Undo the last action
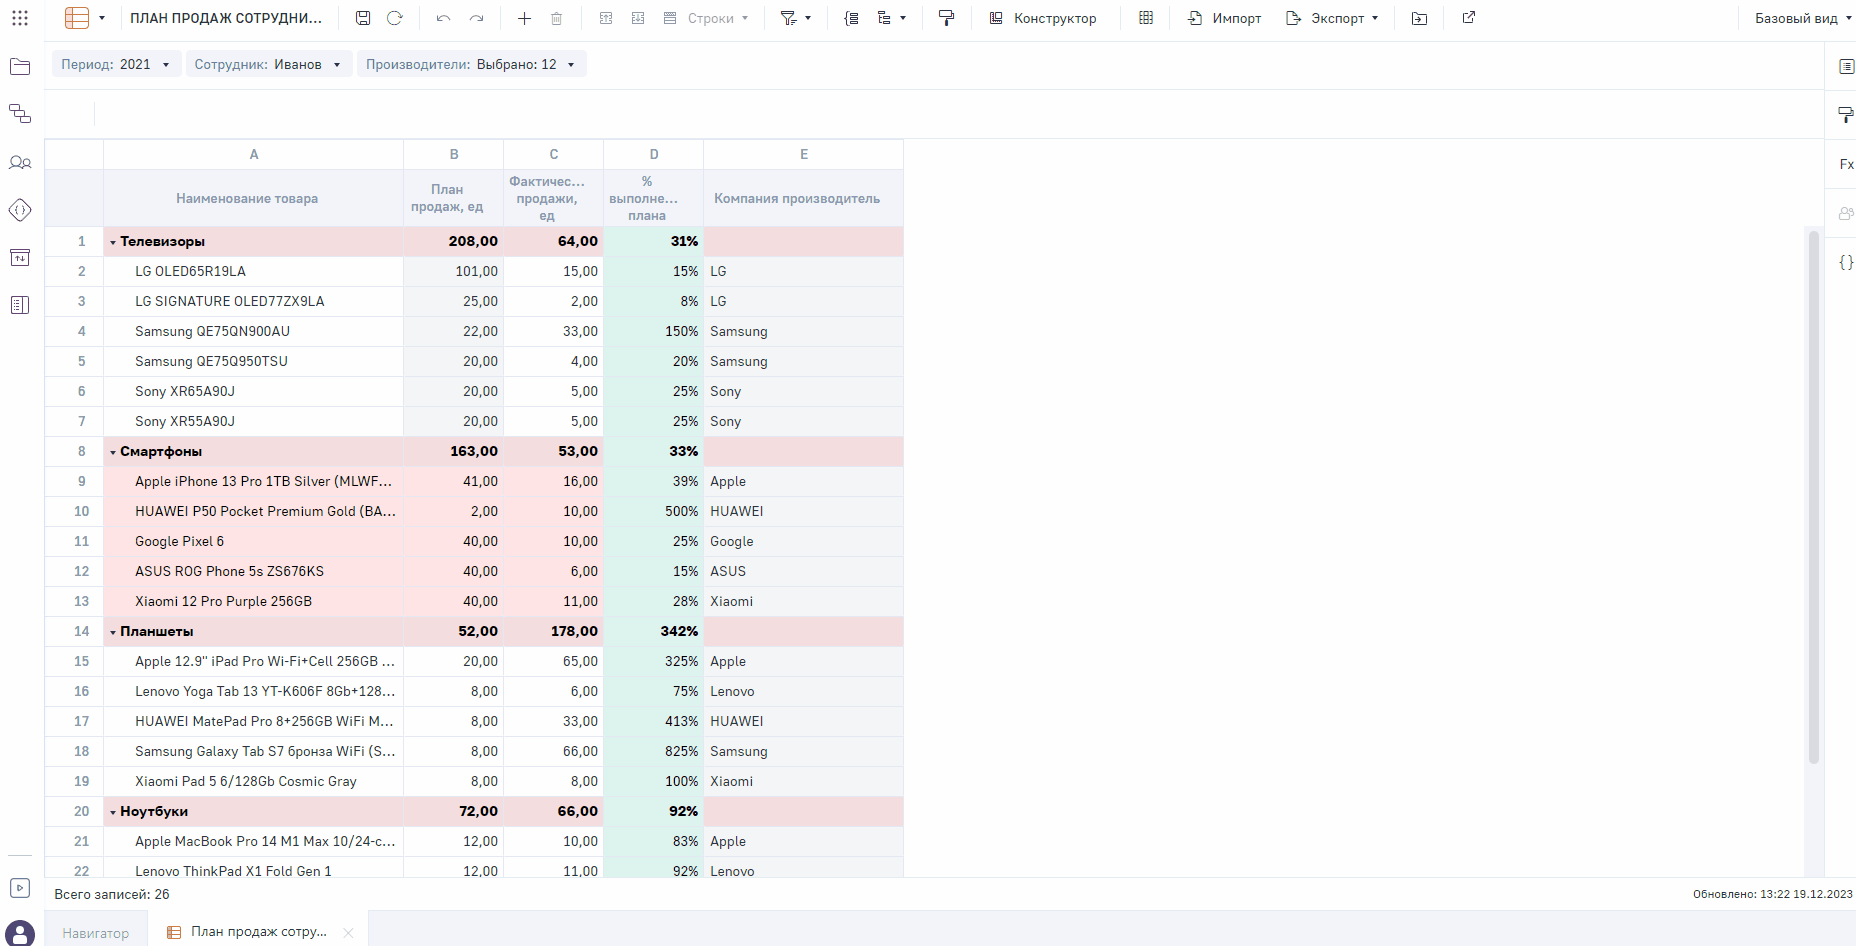The width and height of the screenshot is (1856, 946). coord(444,18)
